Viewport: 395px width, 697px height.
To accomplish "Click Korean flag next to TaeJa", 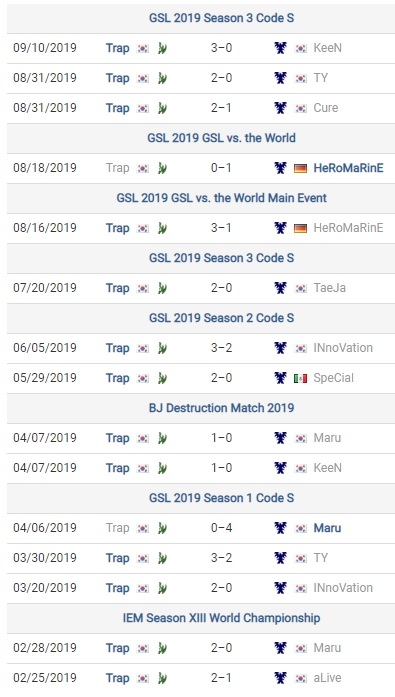I will tap(301, 288).
